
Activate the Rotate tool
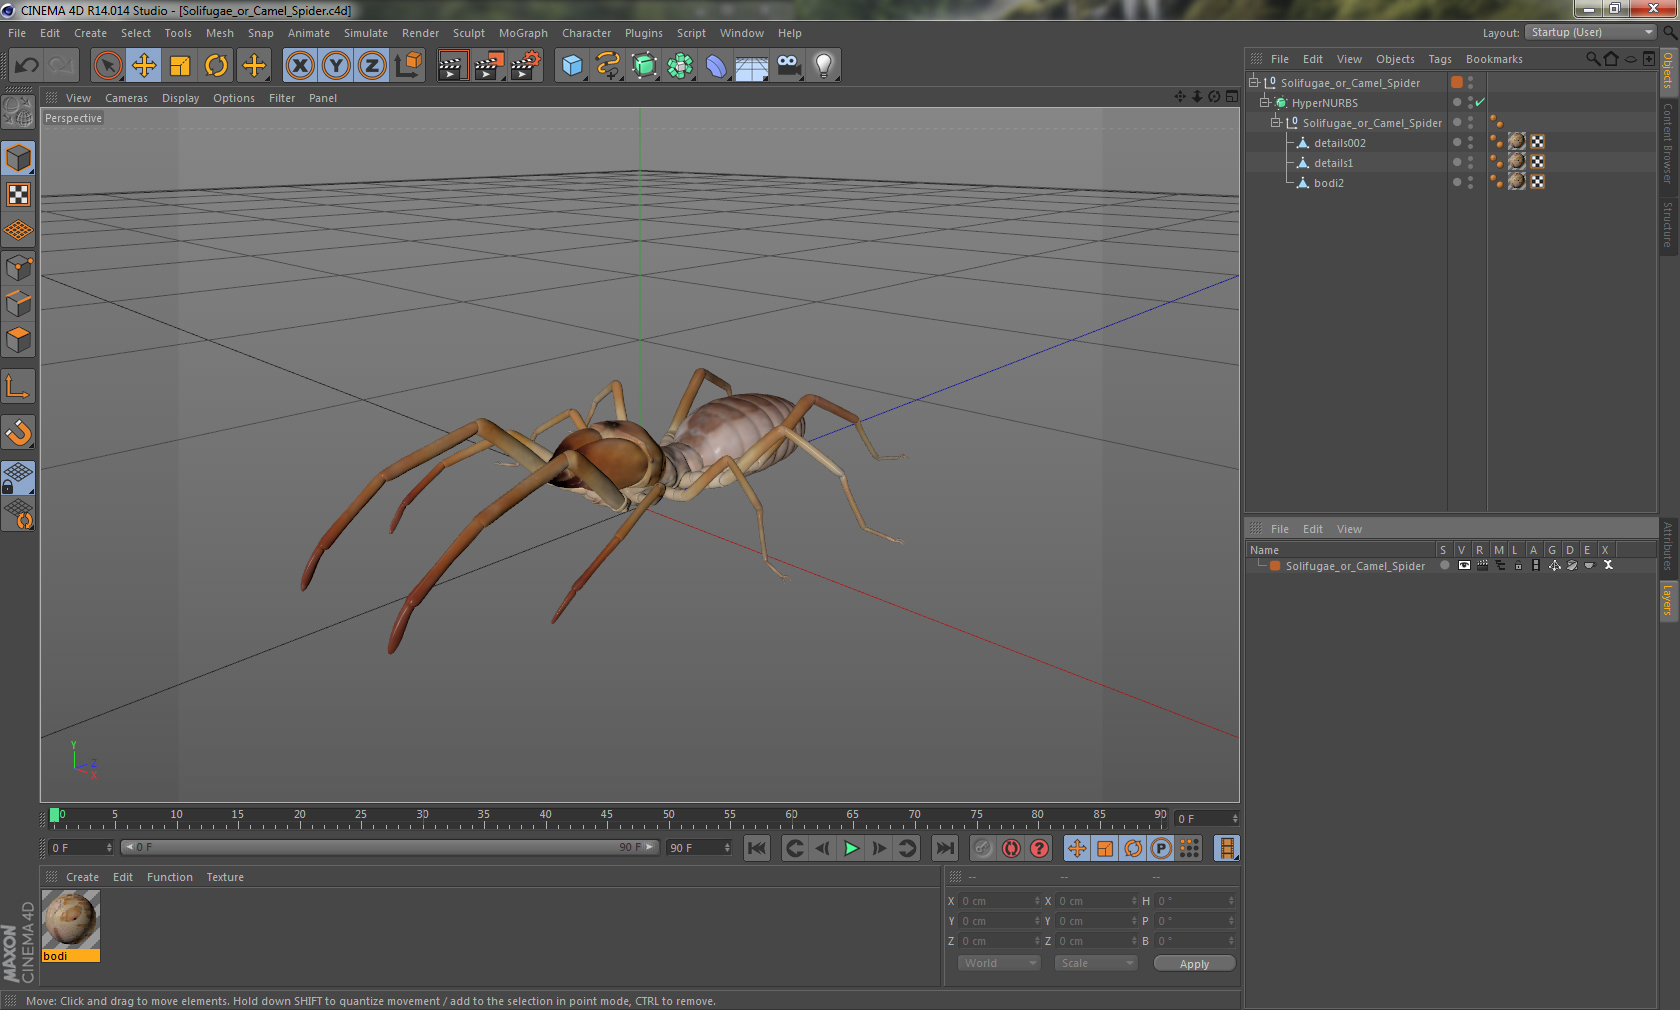[216, 66]
